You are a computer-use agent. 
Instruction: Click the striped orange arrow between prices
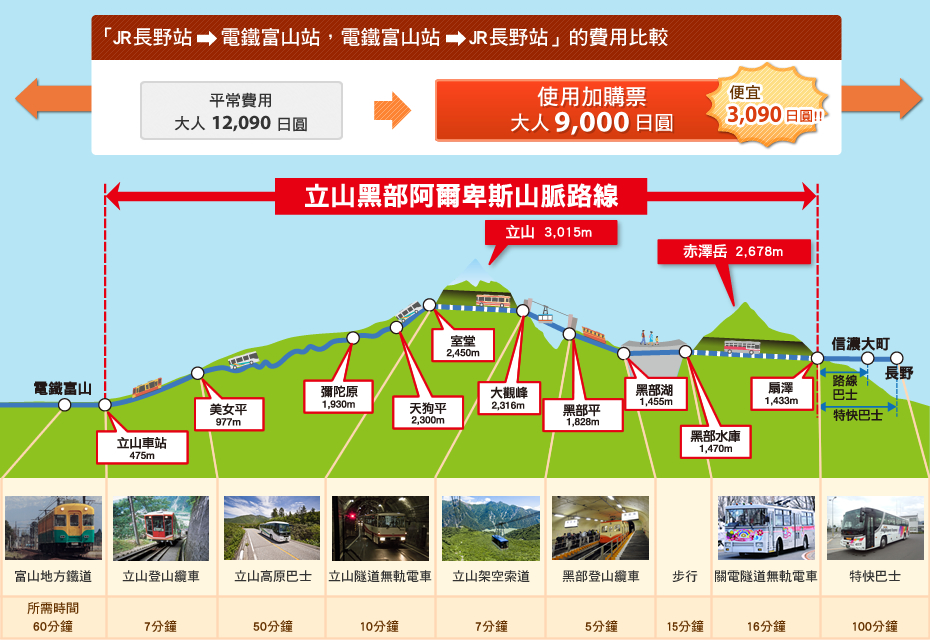click(x=392, y=110)
